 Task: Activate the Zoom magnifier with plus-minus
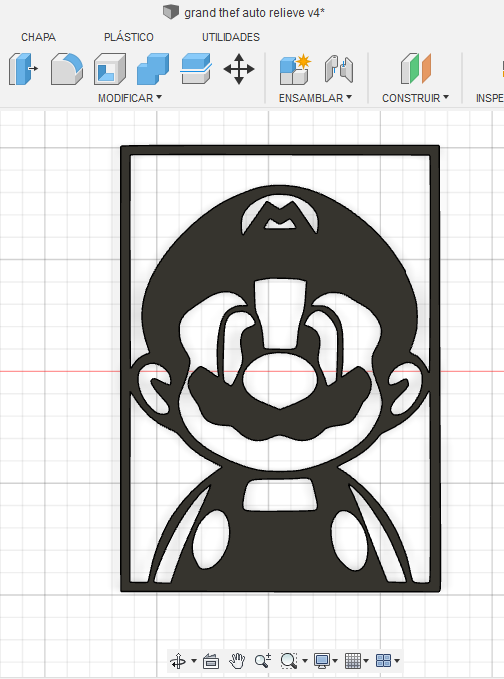point(263,661)
